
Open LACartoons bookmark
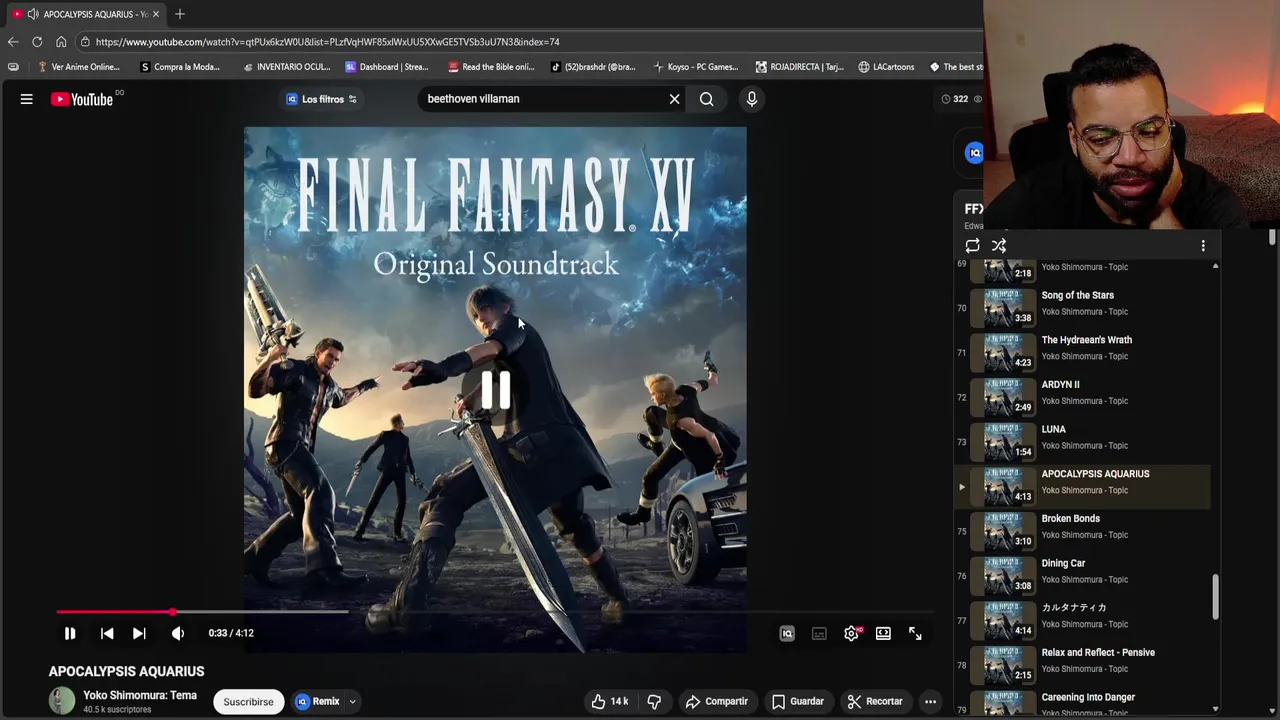tap(886, 67)
